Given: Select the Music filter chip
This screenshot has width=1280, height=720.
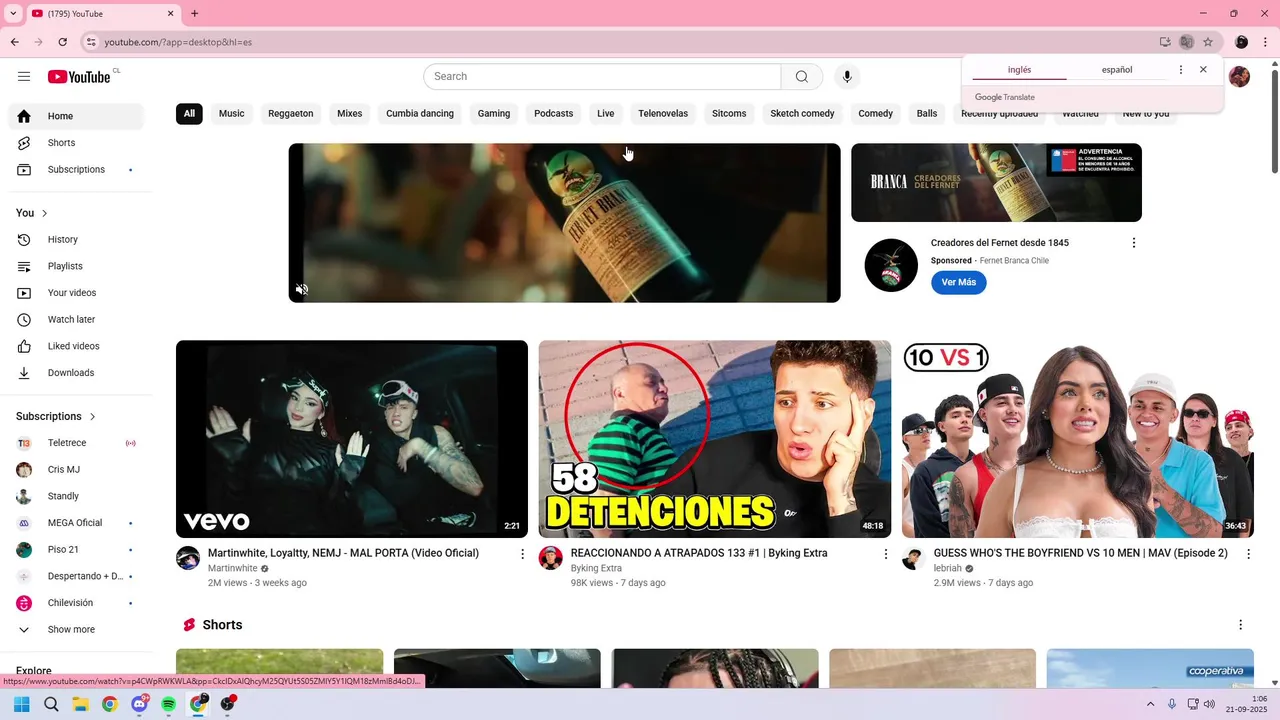Looking at the screenshot, I should [232, 114].
